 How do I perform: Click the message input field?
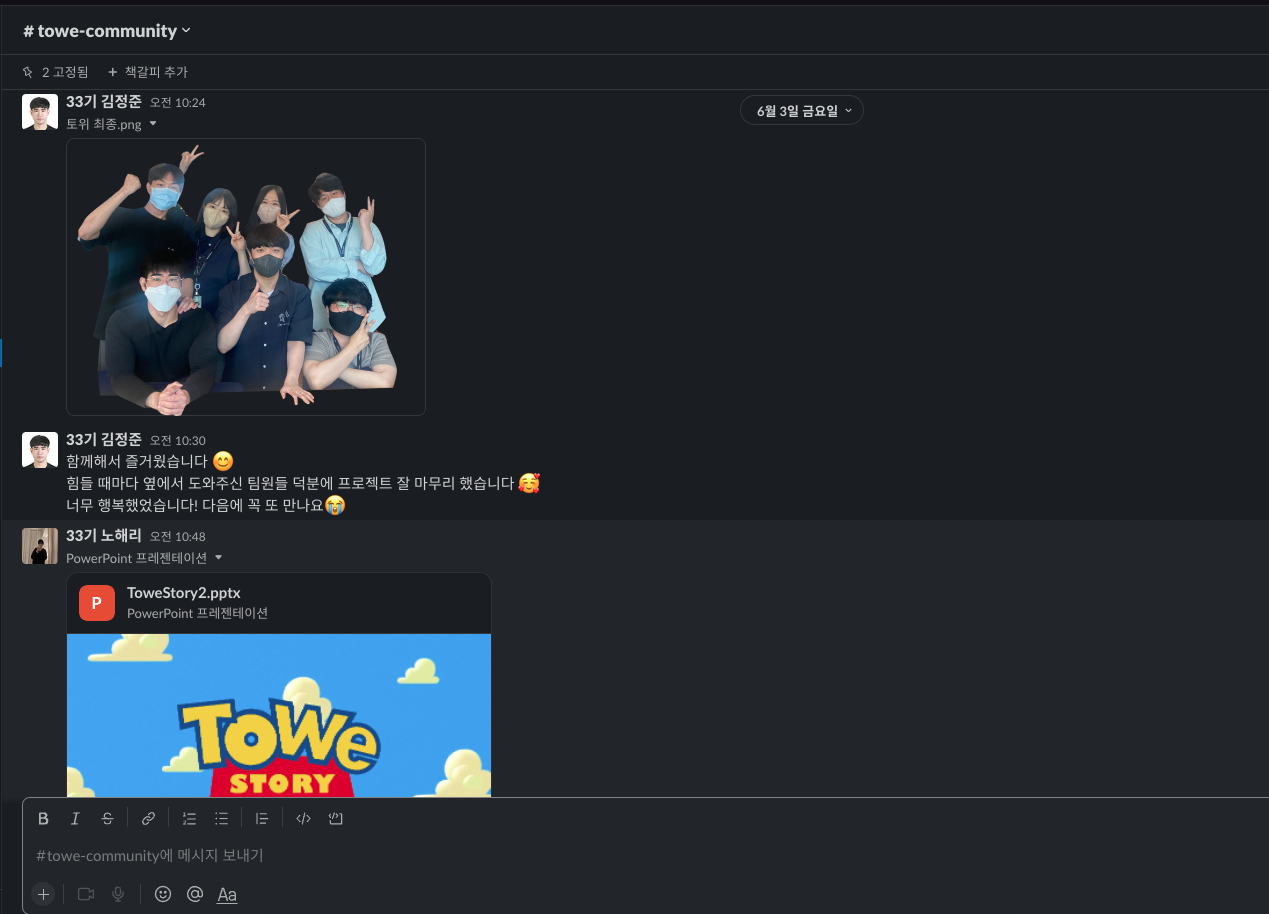[400, 855]
